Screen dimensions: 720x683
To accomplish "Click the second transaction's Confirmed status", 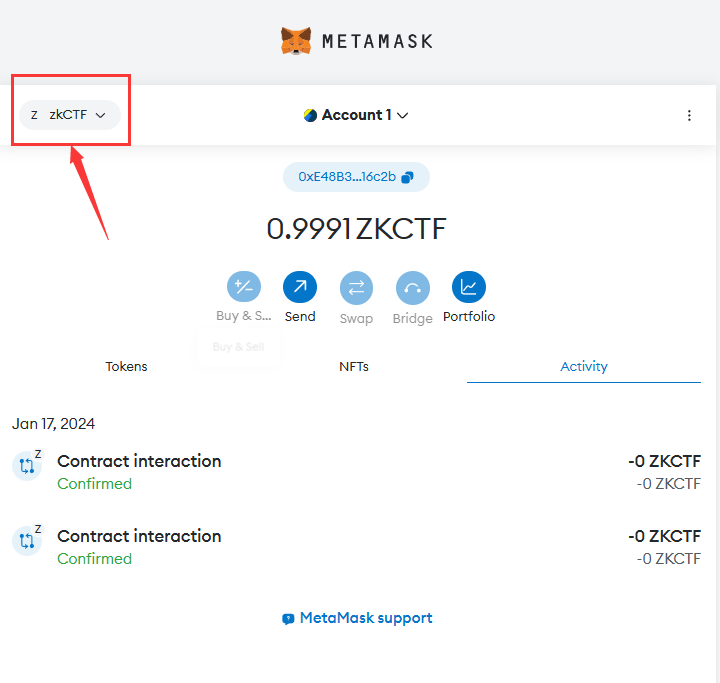I will 95,559.
